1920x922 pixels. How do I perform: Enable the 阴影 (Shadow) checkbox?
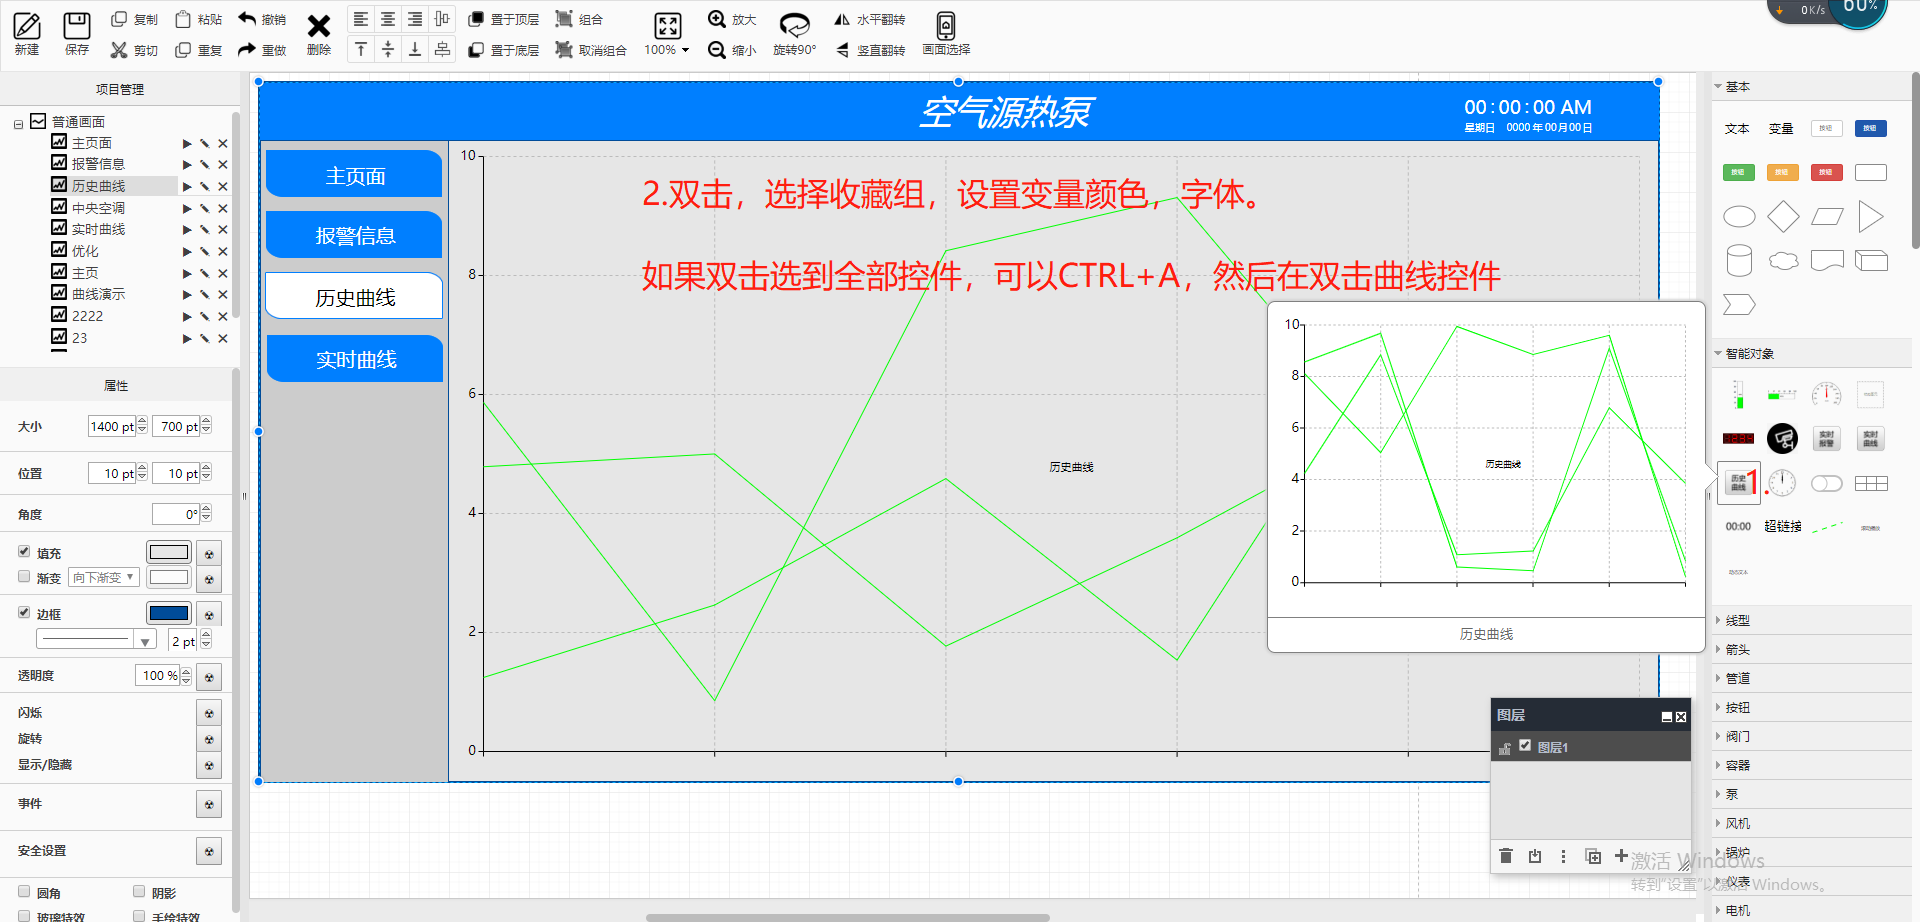tap(139, 892)
